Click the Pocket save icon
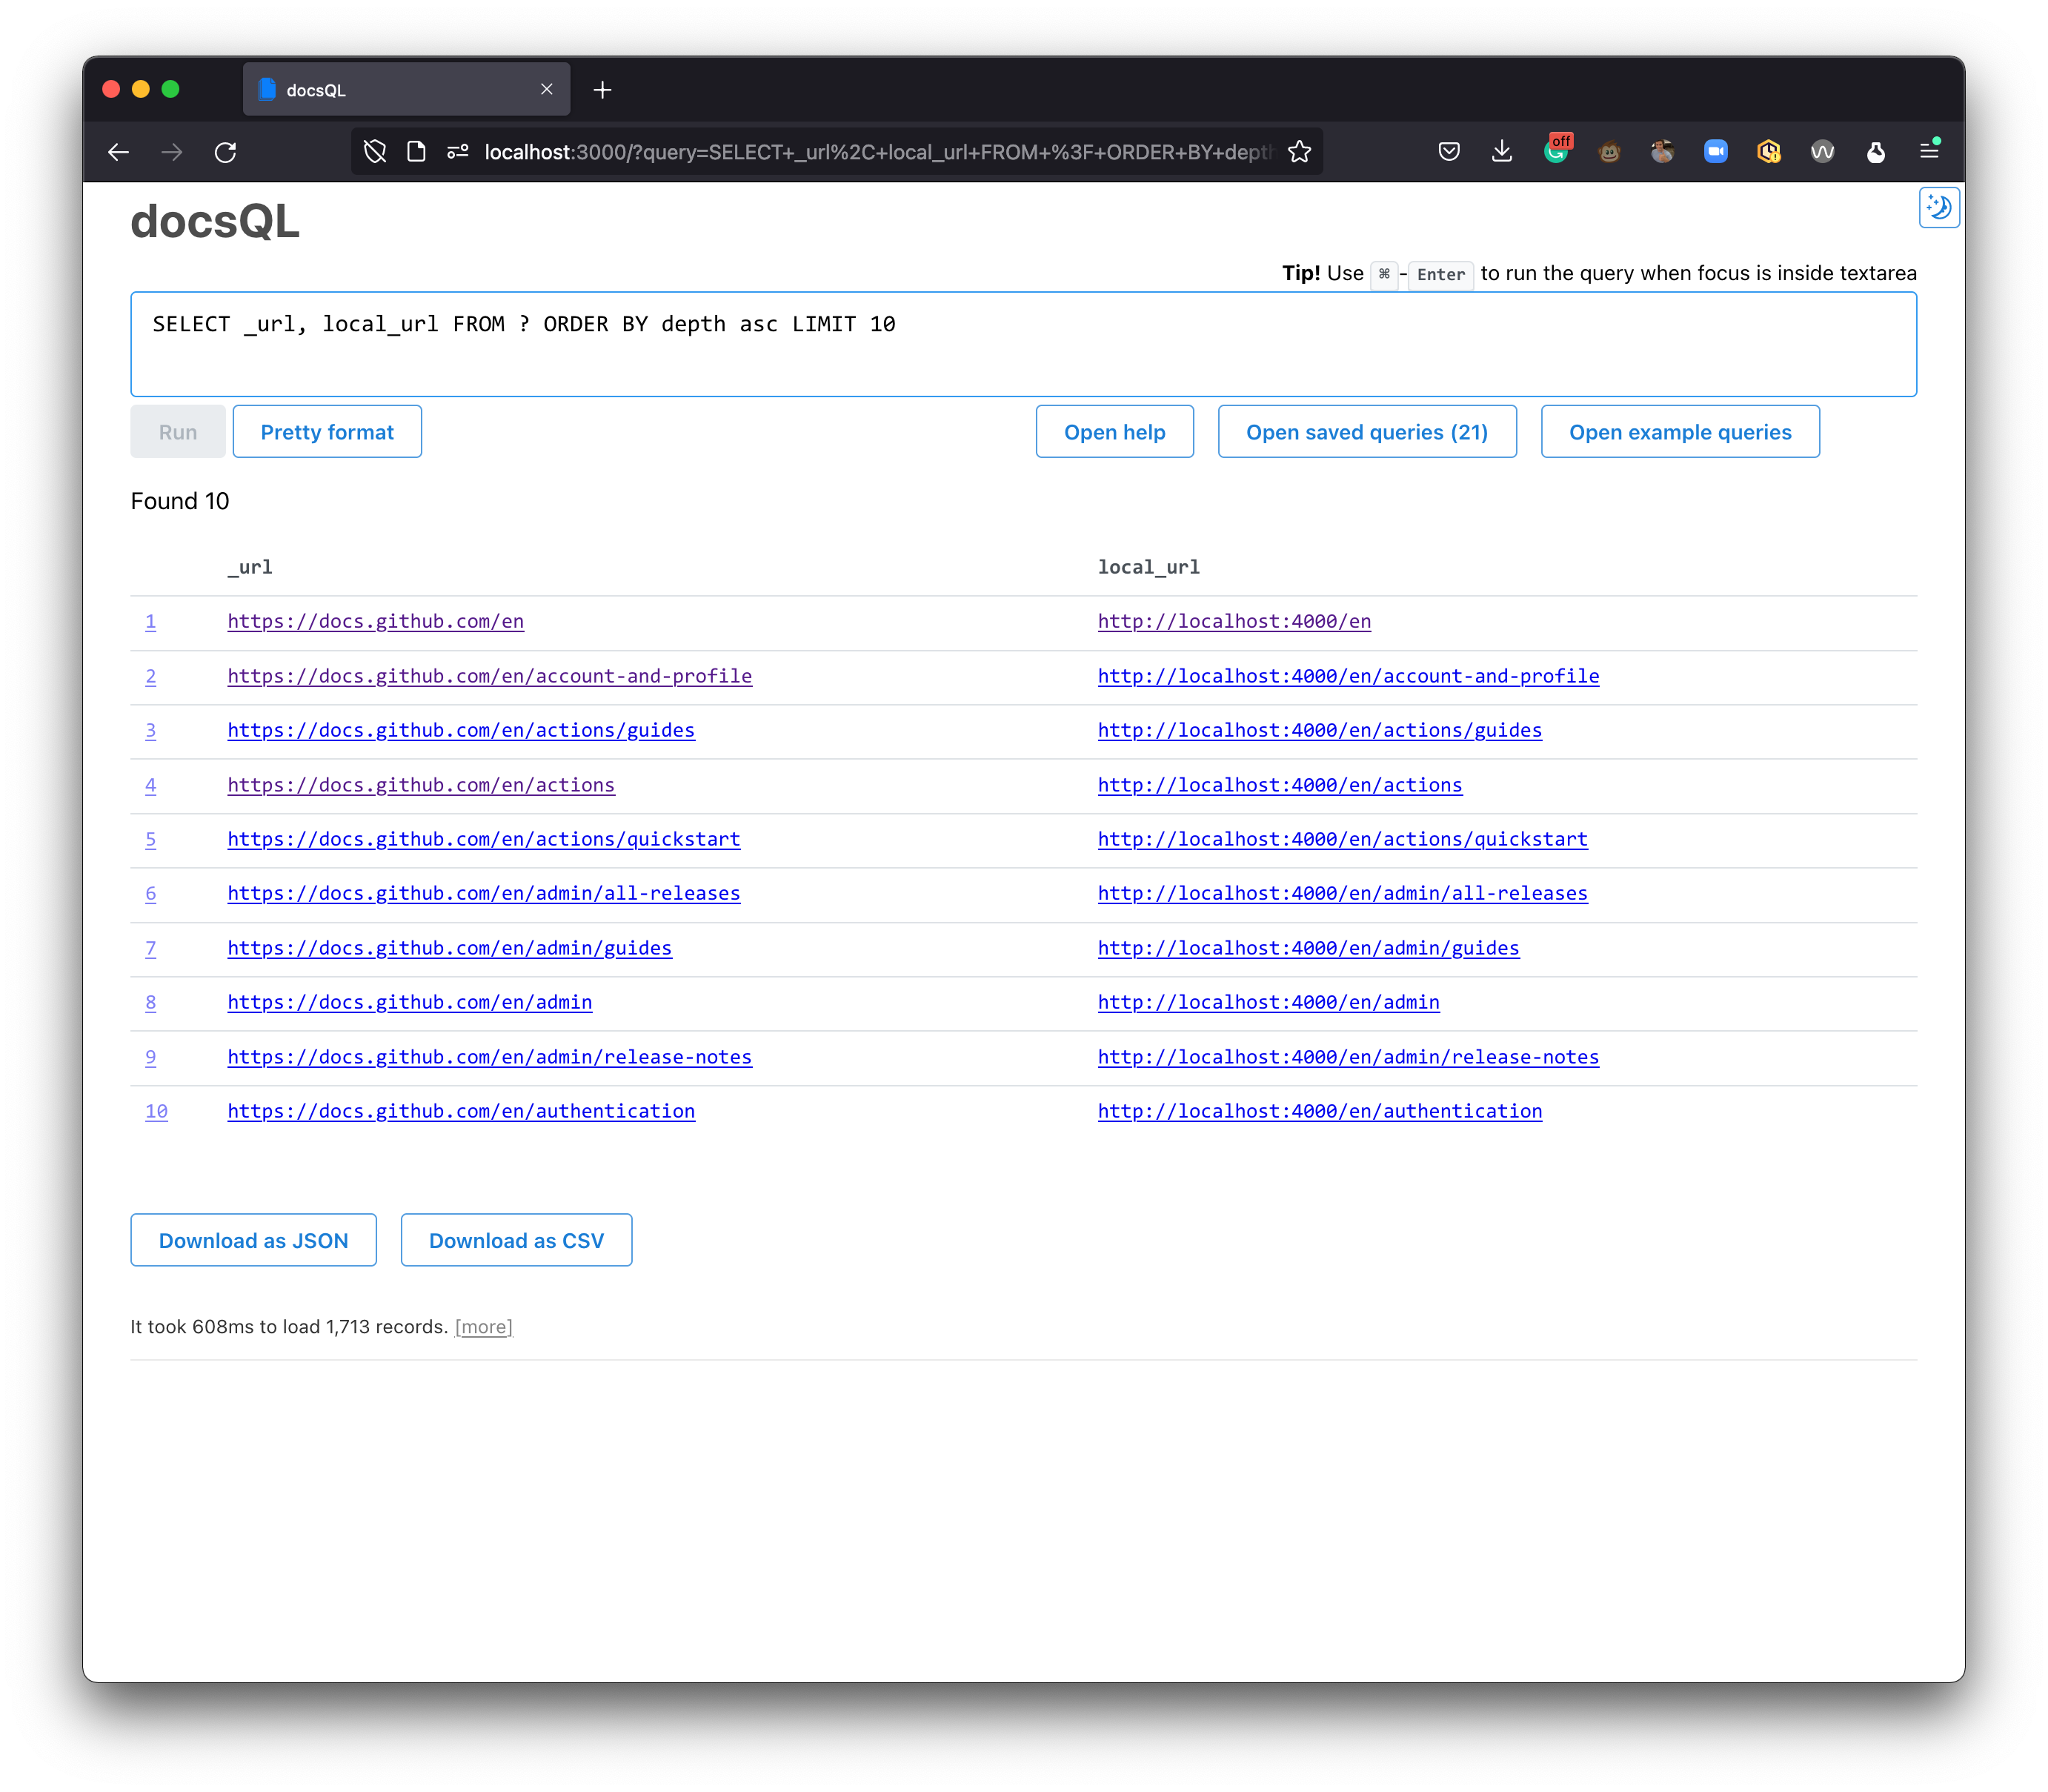 pyautogui.click(x=1448, y=152)
